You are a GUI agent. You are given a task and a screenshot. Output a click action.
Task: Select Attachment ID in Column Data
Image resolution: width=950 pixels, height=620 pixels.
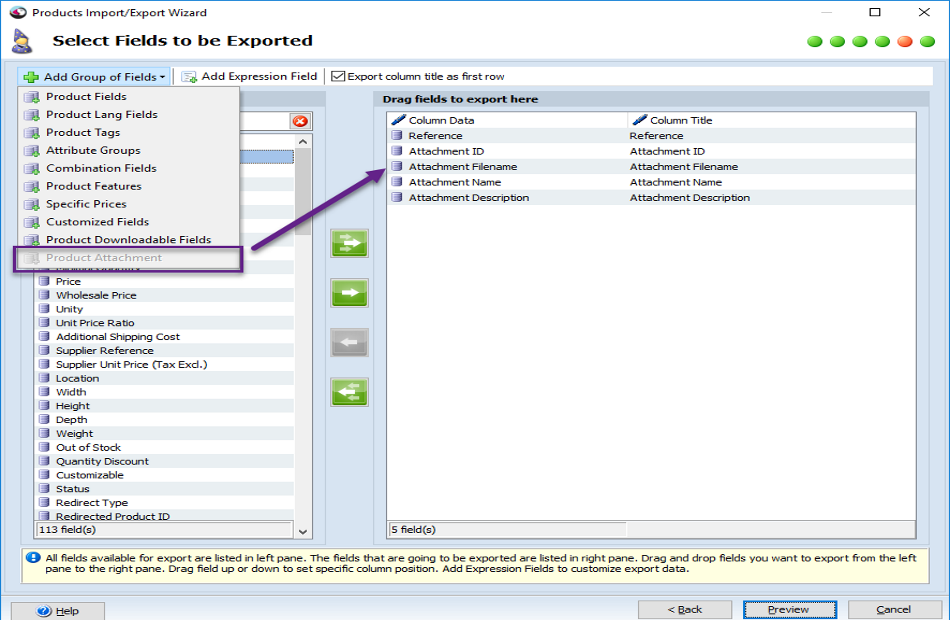click(x=446, y=152)
